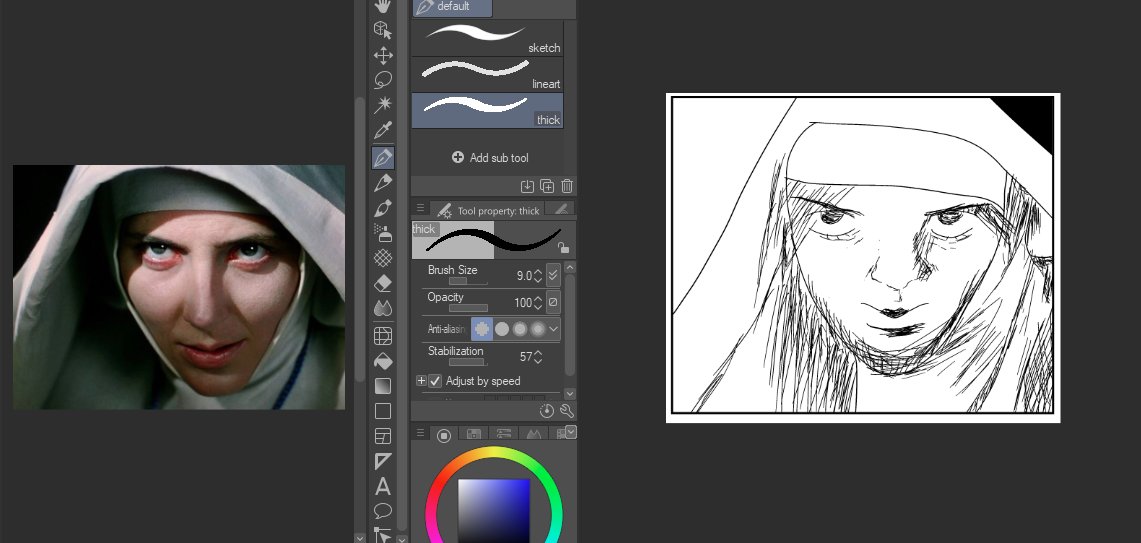Open the Color Wheel tab
1141x543 pixels.
pyautogui.click(x=444, y=435)
